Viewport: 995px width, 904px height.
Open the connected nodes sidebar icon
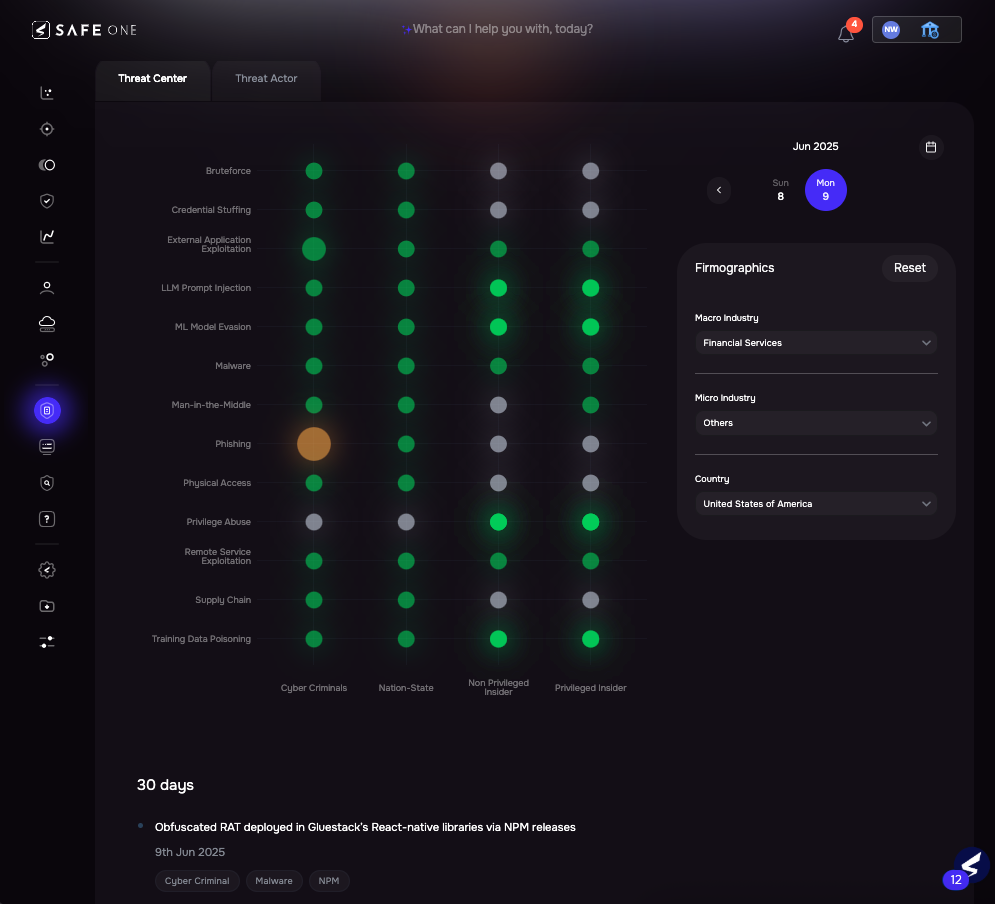[x=47, y=360]
